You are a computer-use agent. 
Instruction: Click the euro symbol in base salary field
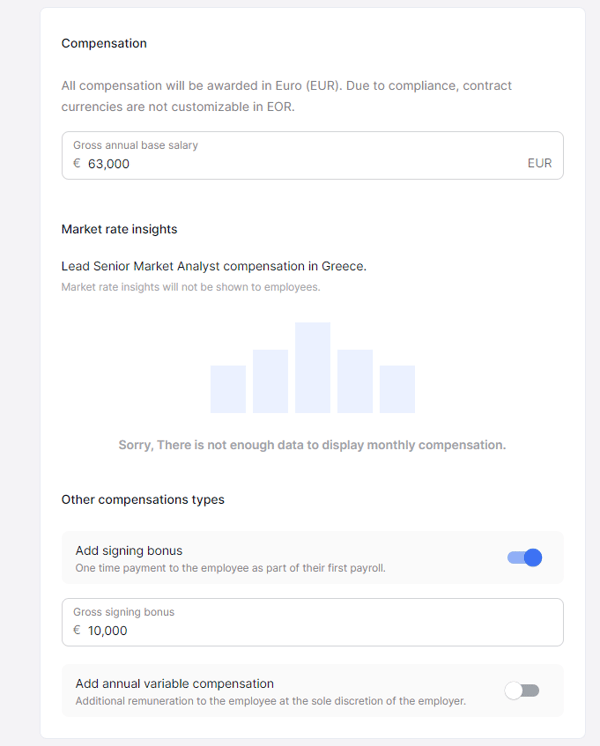77,163
